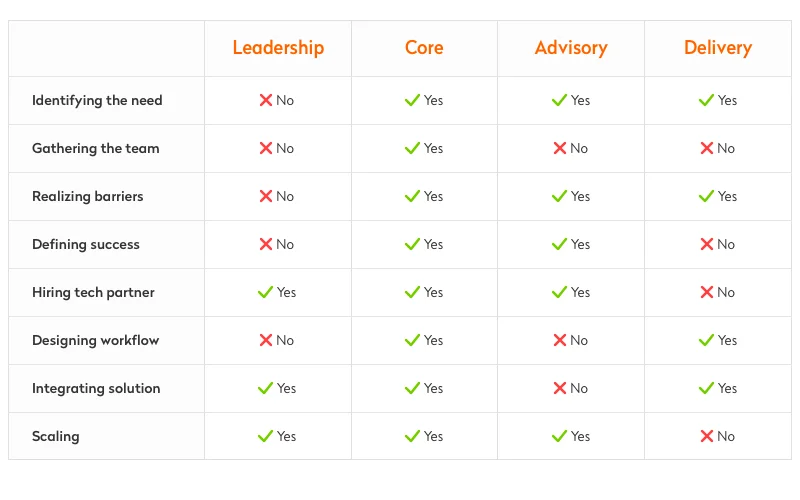Select the Leadership column header
800x500 pixels.
(278, 48)
